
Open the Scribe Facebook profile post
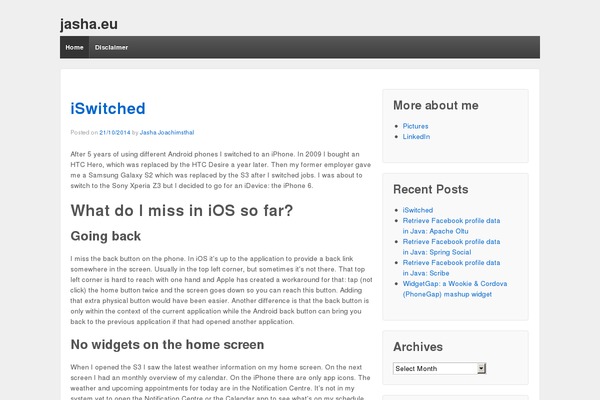tap(452, 268)
